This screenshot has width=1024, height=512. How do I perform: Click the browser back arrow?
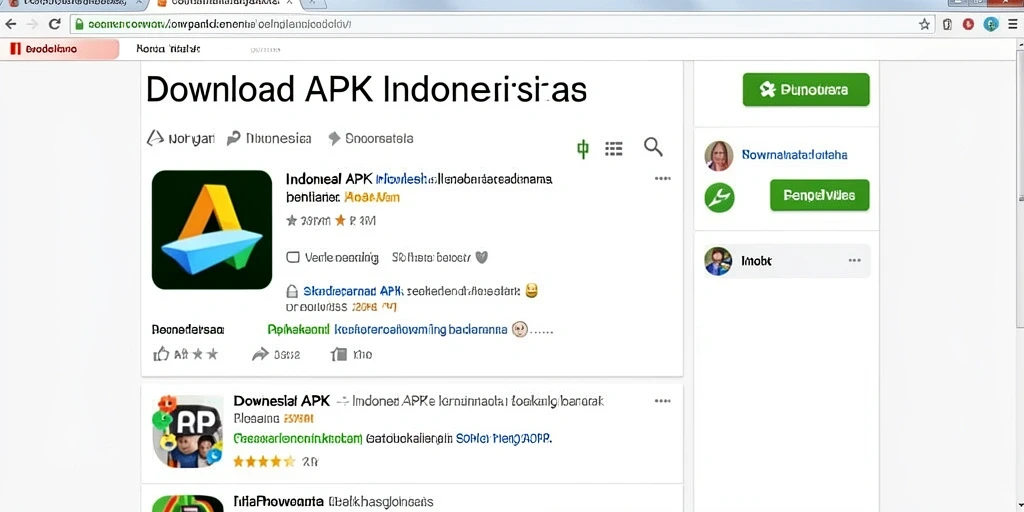[10, 24]
